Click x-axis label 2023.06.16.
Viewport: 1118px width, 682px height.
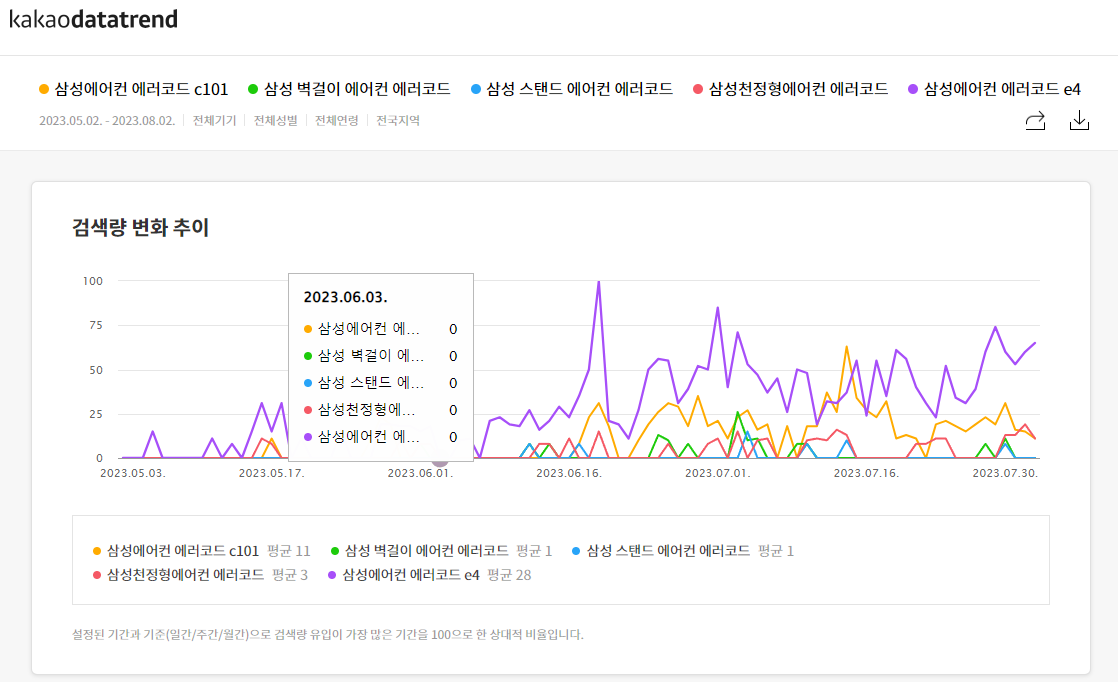[x=569, y=472]
